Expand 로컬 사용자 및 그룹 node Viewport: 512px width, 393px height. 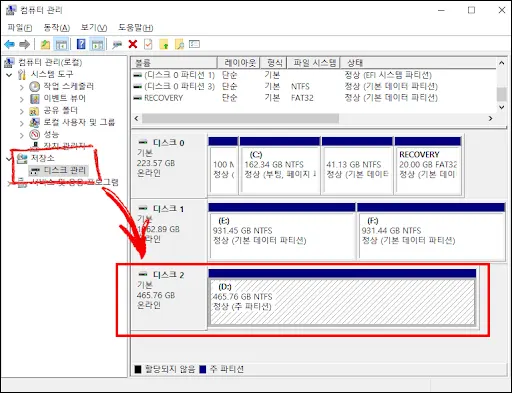coord(22,123)
